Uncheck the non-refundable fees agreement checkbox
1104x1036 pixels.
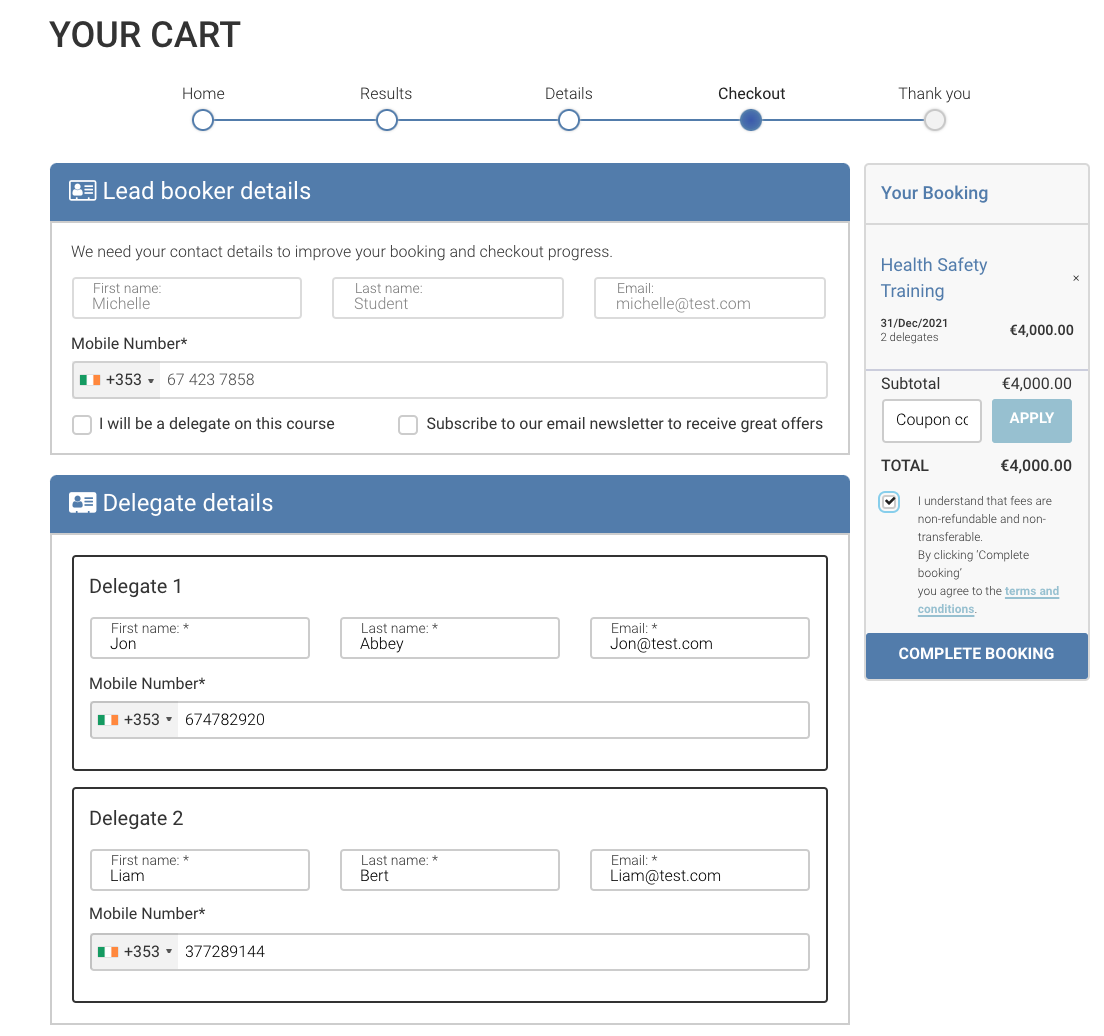(x=889, y=502)
